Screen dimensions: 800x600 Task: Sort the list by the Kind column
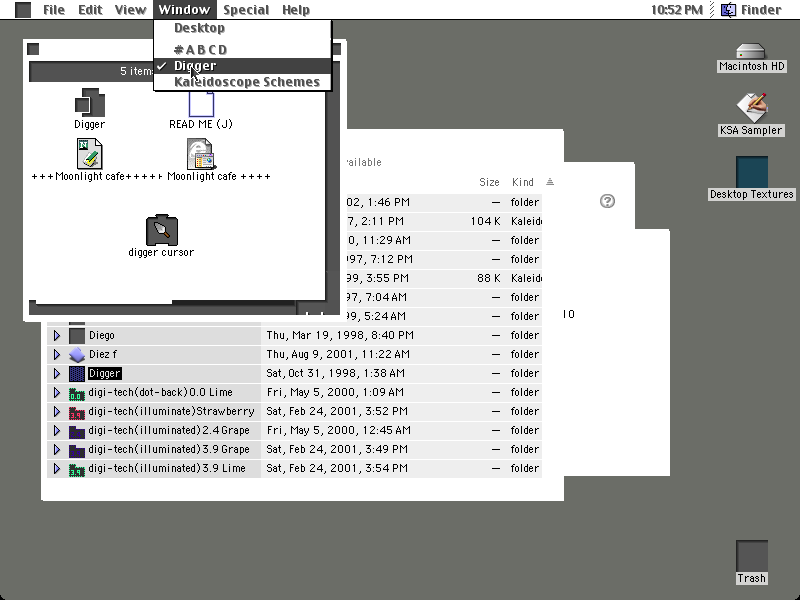pos(522,182)
